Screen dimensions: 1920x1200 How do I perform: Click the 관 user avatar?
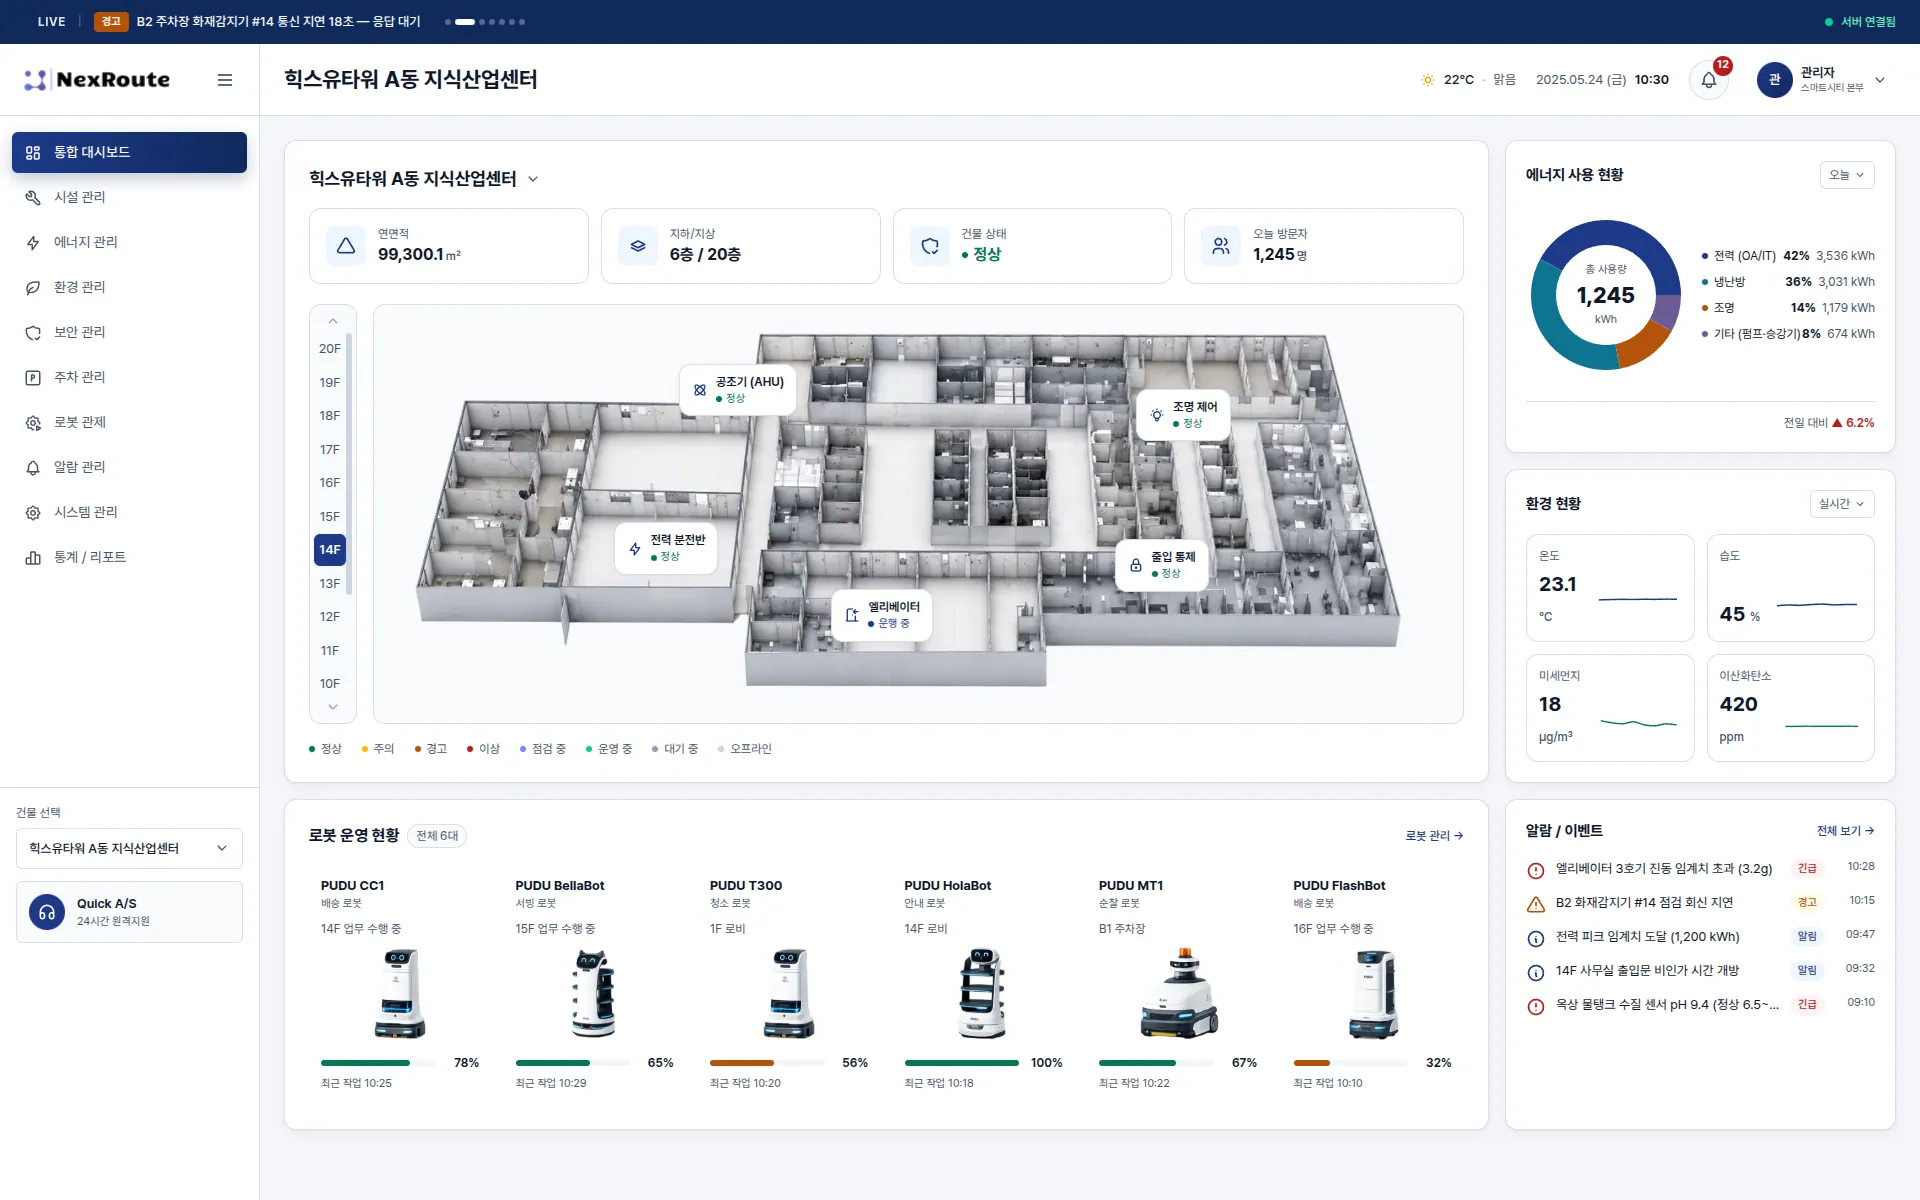pos(1774,80)
